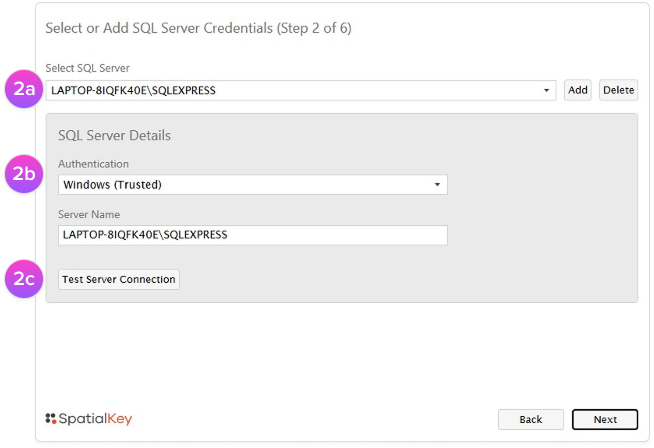Viewport: 654px width, 448px height.
Task: Expand the Authentication dropdown arrow
Action: tap(437, 185)
